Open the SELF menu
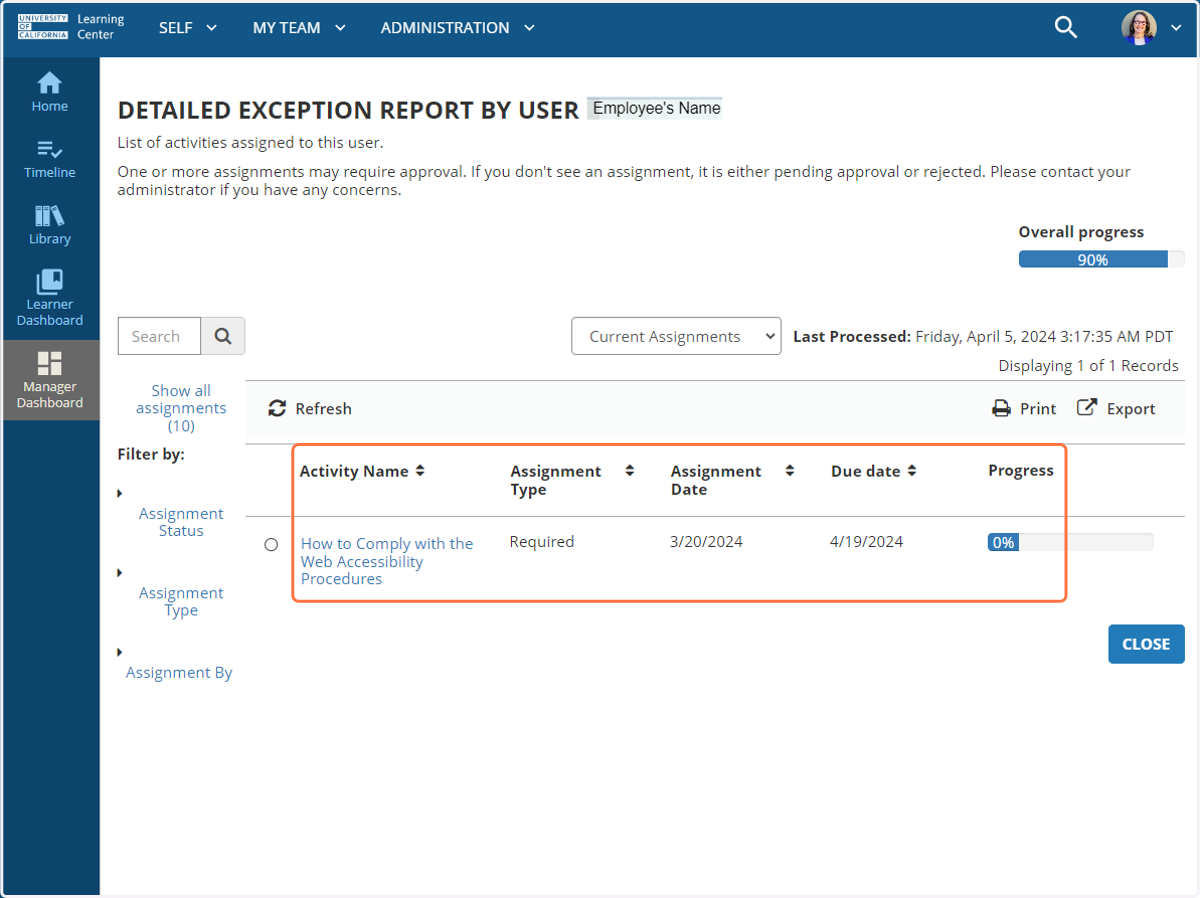Screen dimensions: 1200x898 click(x=188, y=28)
